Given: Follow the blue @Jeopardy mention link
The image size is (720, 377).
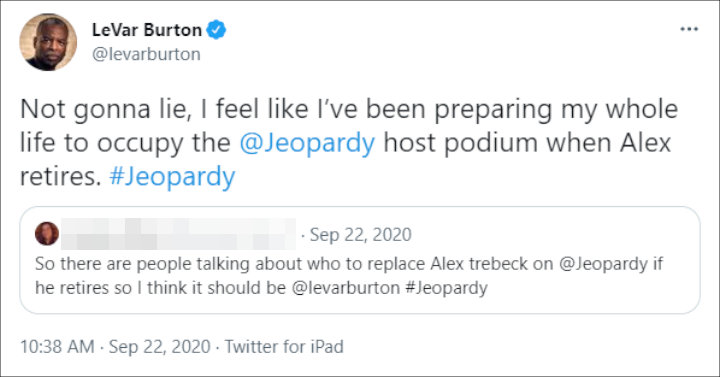Looking at the screenshot, I should coord(307,143).
